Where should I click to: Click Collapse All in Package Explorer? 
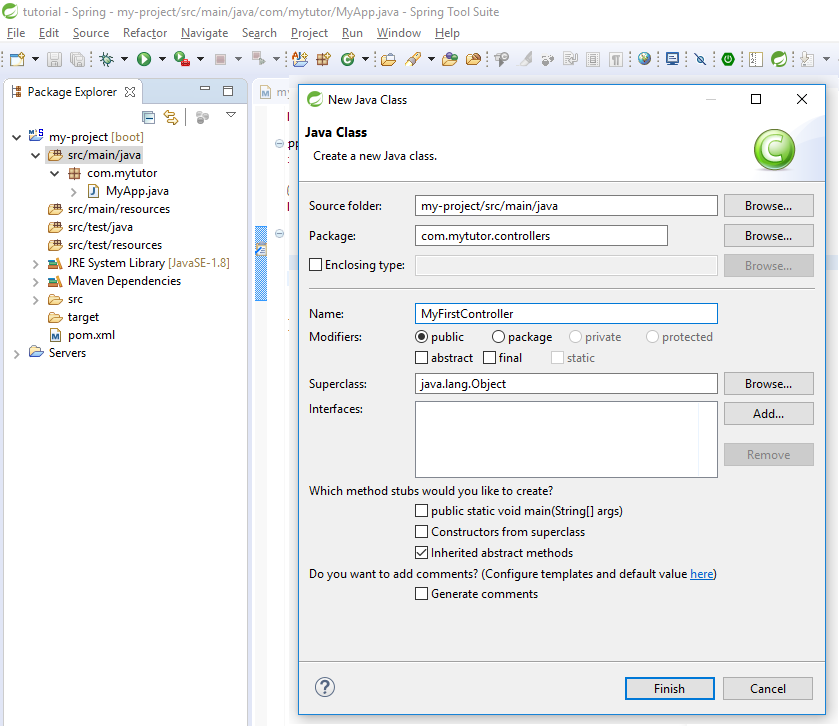[149, 117]
